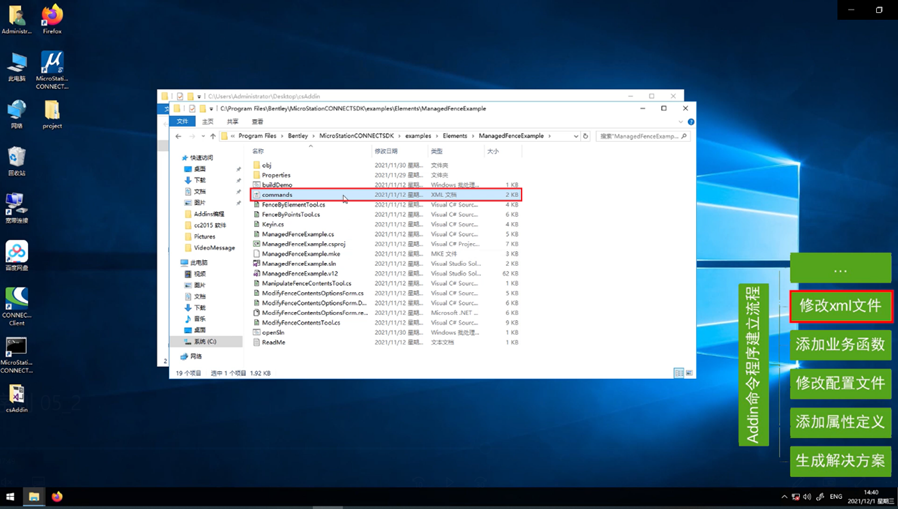
Task: Expand the address bar history dropdown
Action: [576, 136]
